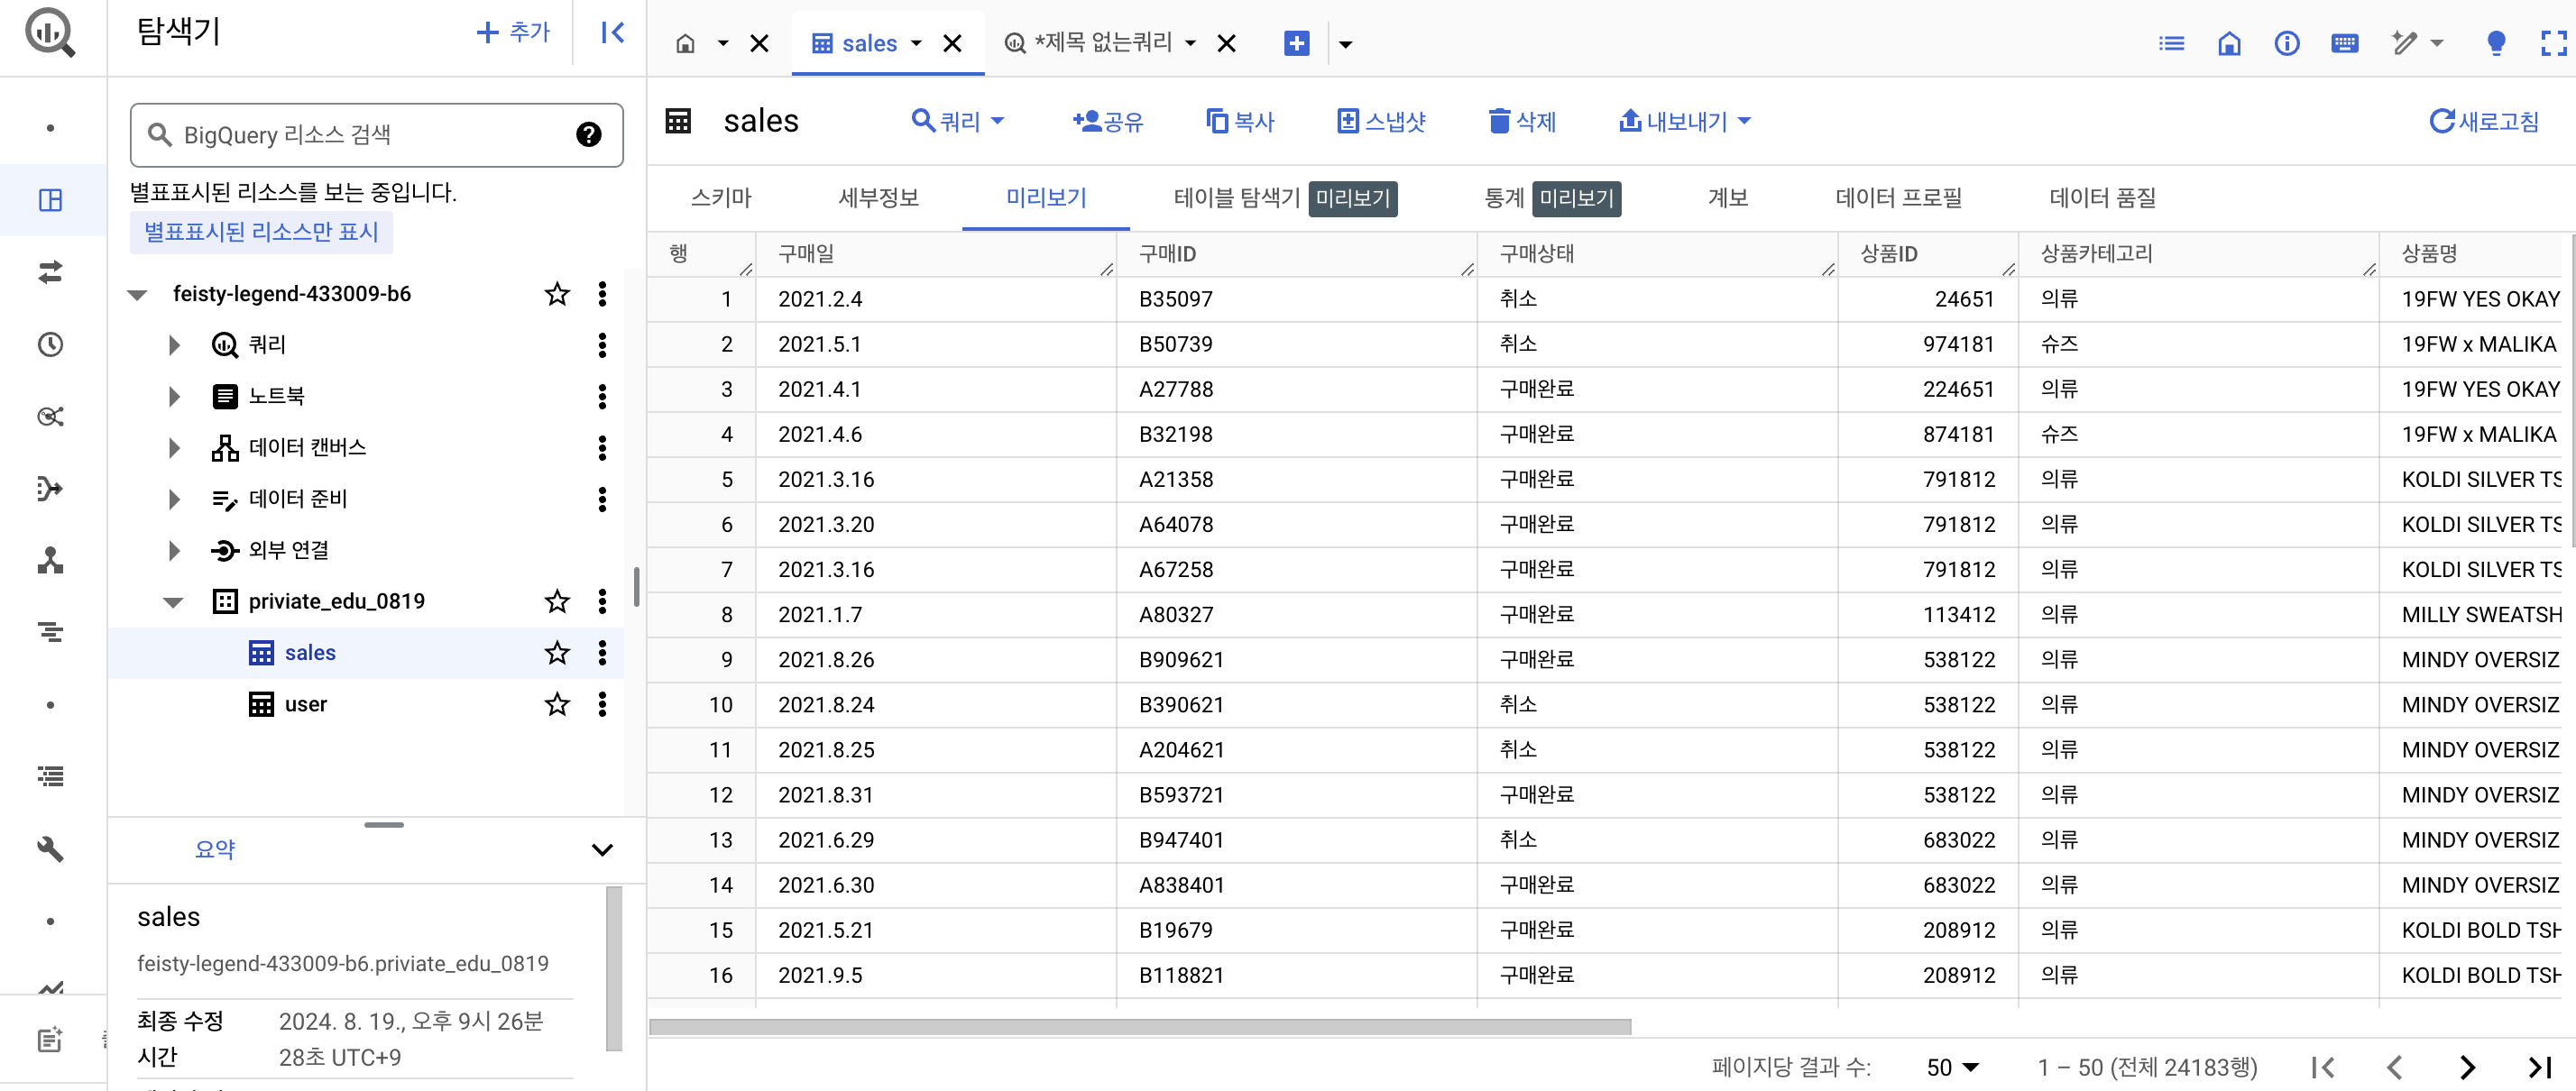Collapse the 요약 summary panel chevron
Image resolution: width=2576 pixels, height=1091 pixels.
pyautogui.click(x=602, y=850)
